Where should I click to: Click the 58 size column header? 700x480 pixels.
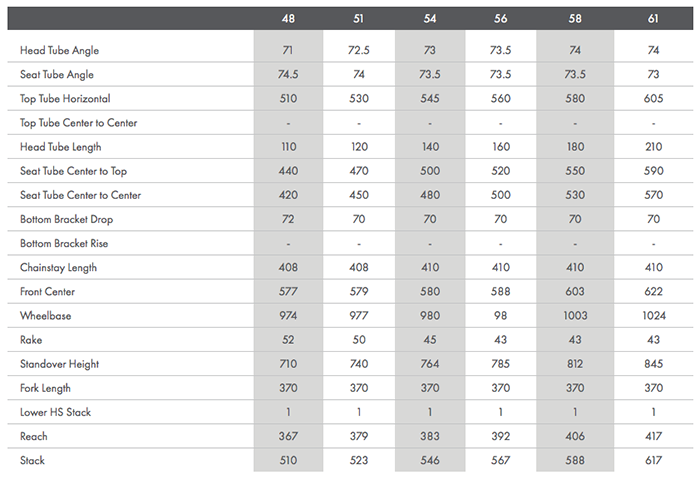point(571,18)
